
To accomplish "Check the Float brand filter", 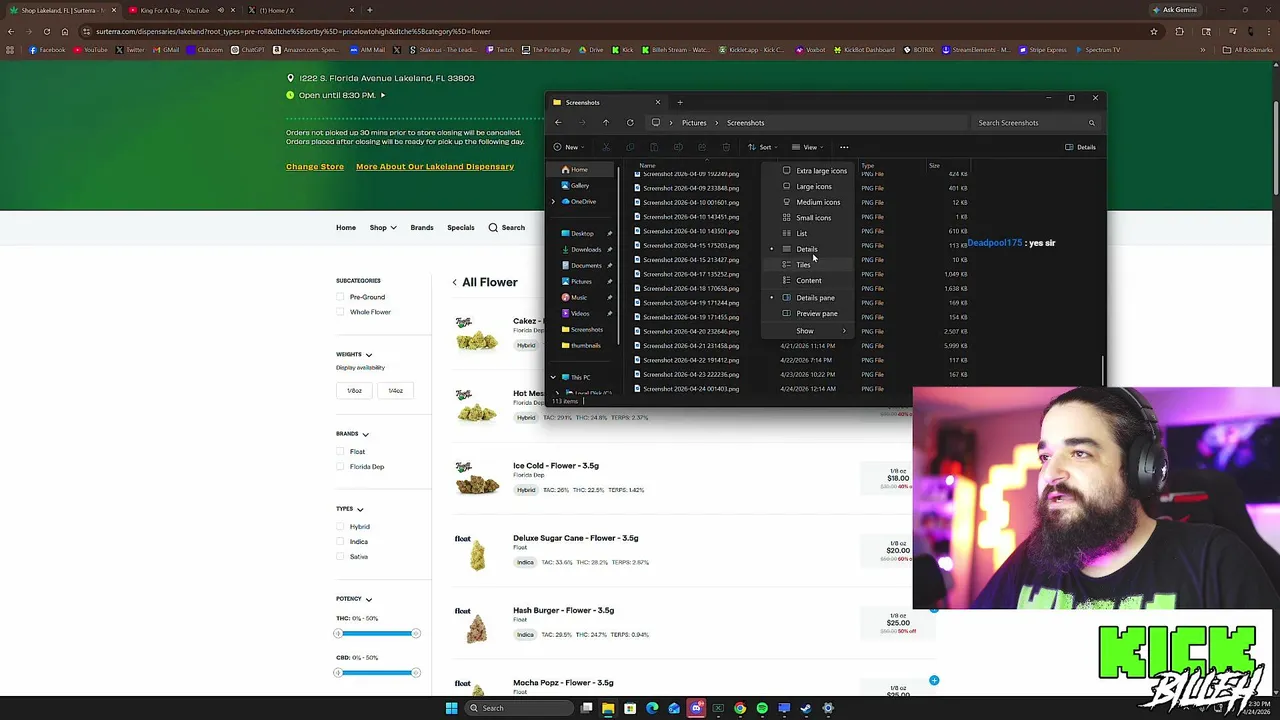I will [340, 452].
